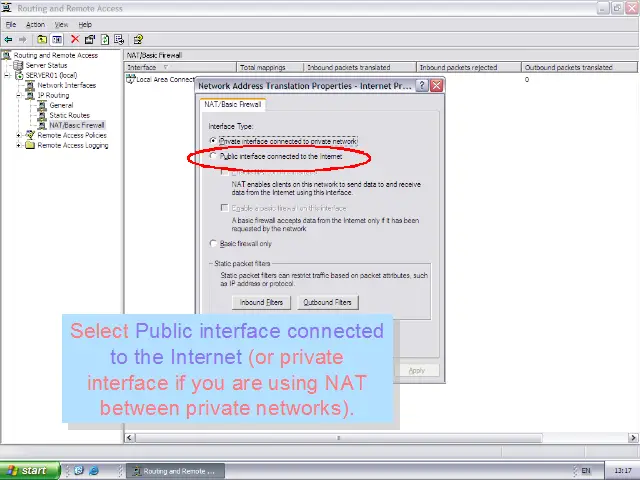Select Static Routes in the tree
Screen dimensions: 640x480
click(69, 115)
